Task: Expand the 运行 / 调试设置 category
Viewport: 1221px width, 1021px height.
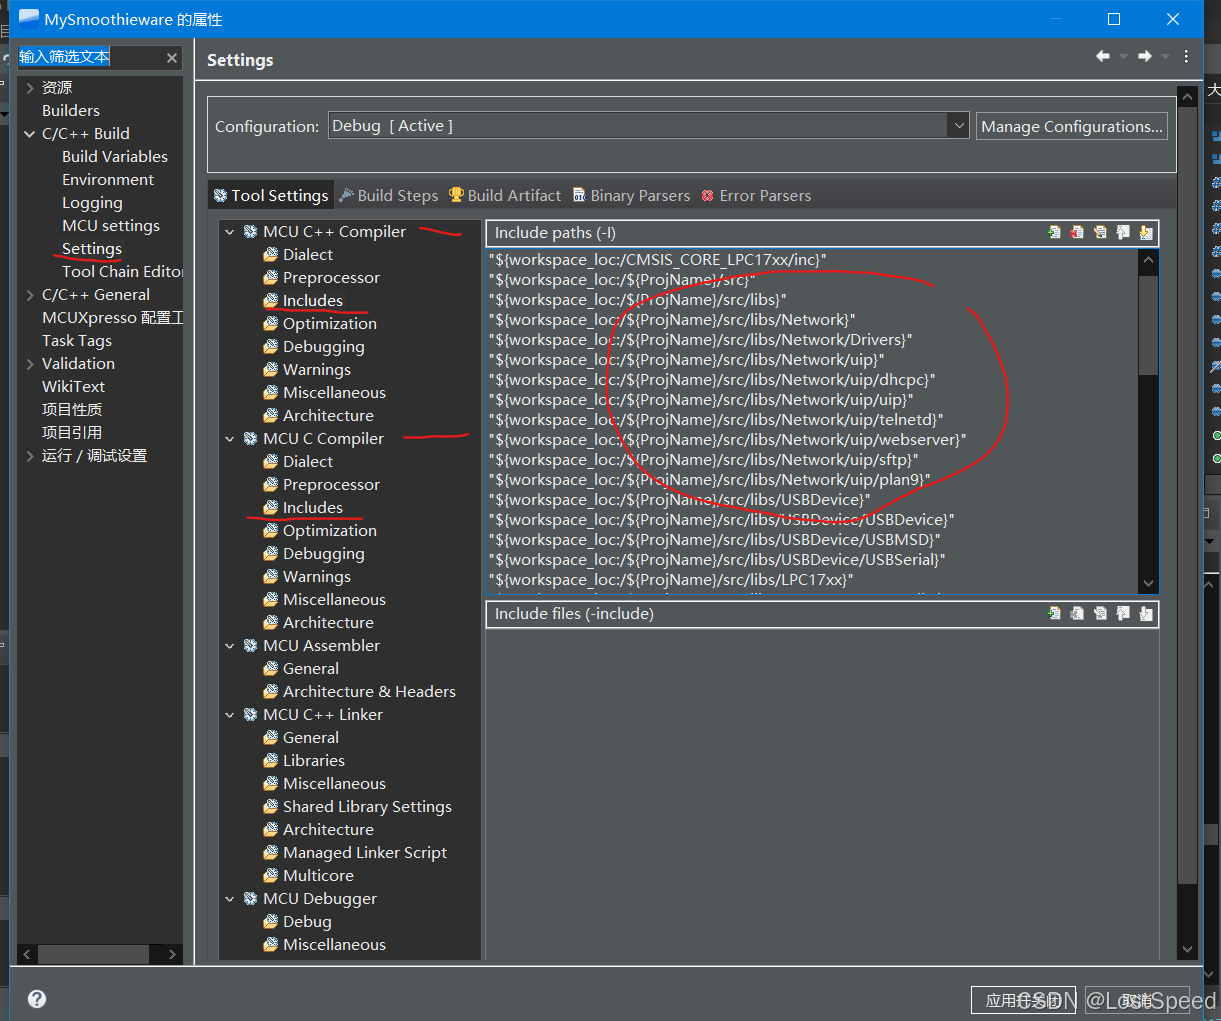Action: click(x=30, y=456)
